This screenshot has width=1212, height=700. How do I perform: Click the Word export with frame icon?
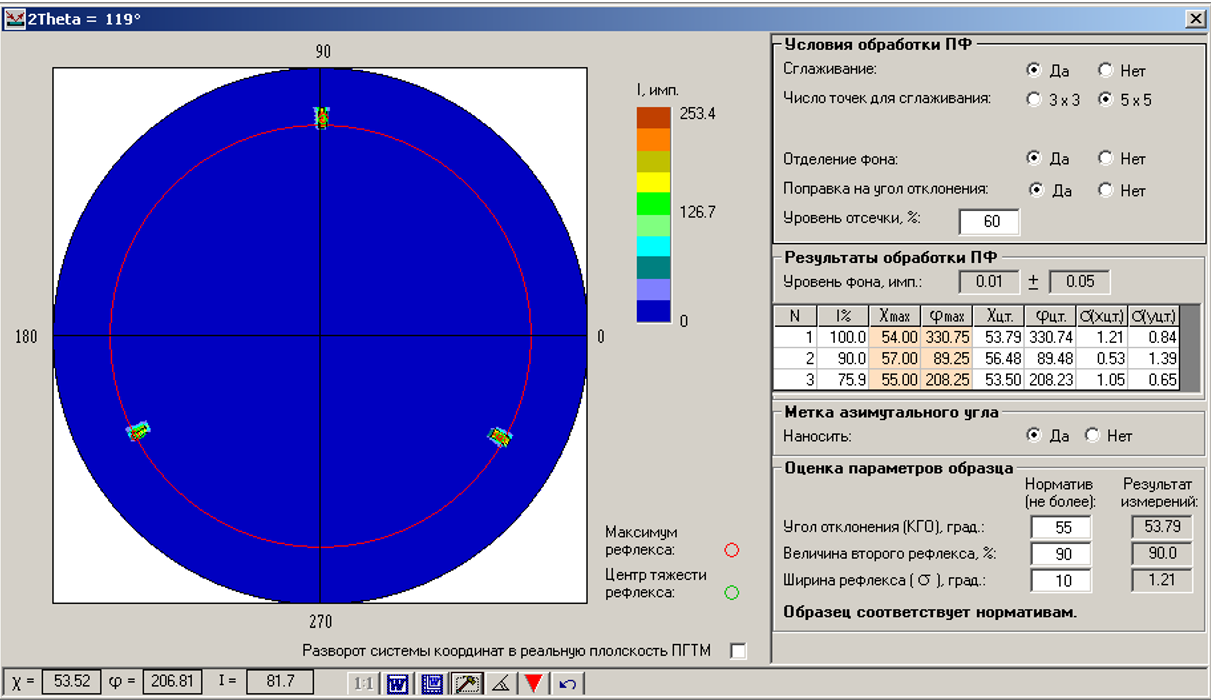(432, 684)
